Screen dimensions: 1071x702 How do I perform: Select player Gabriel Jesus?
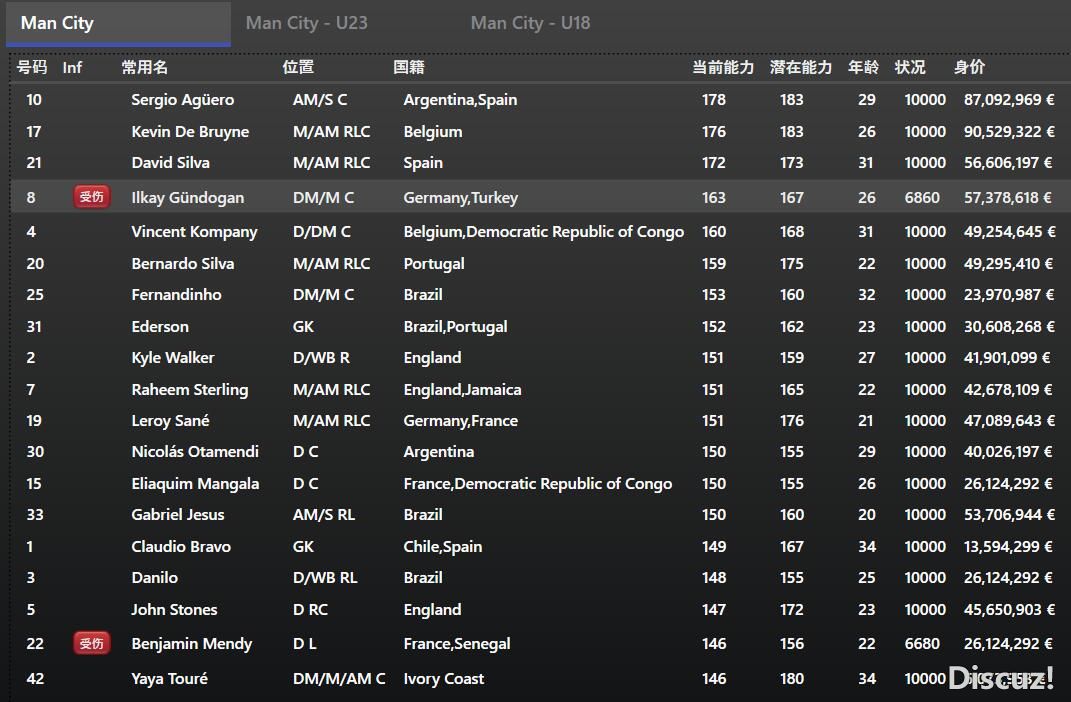178,514
